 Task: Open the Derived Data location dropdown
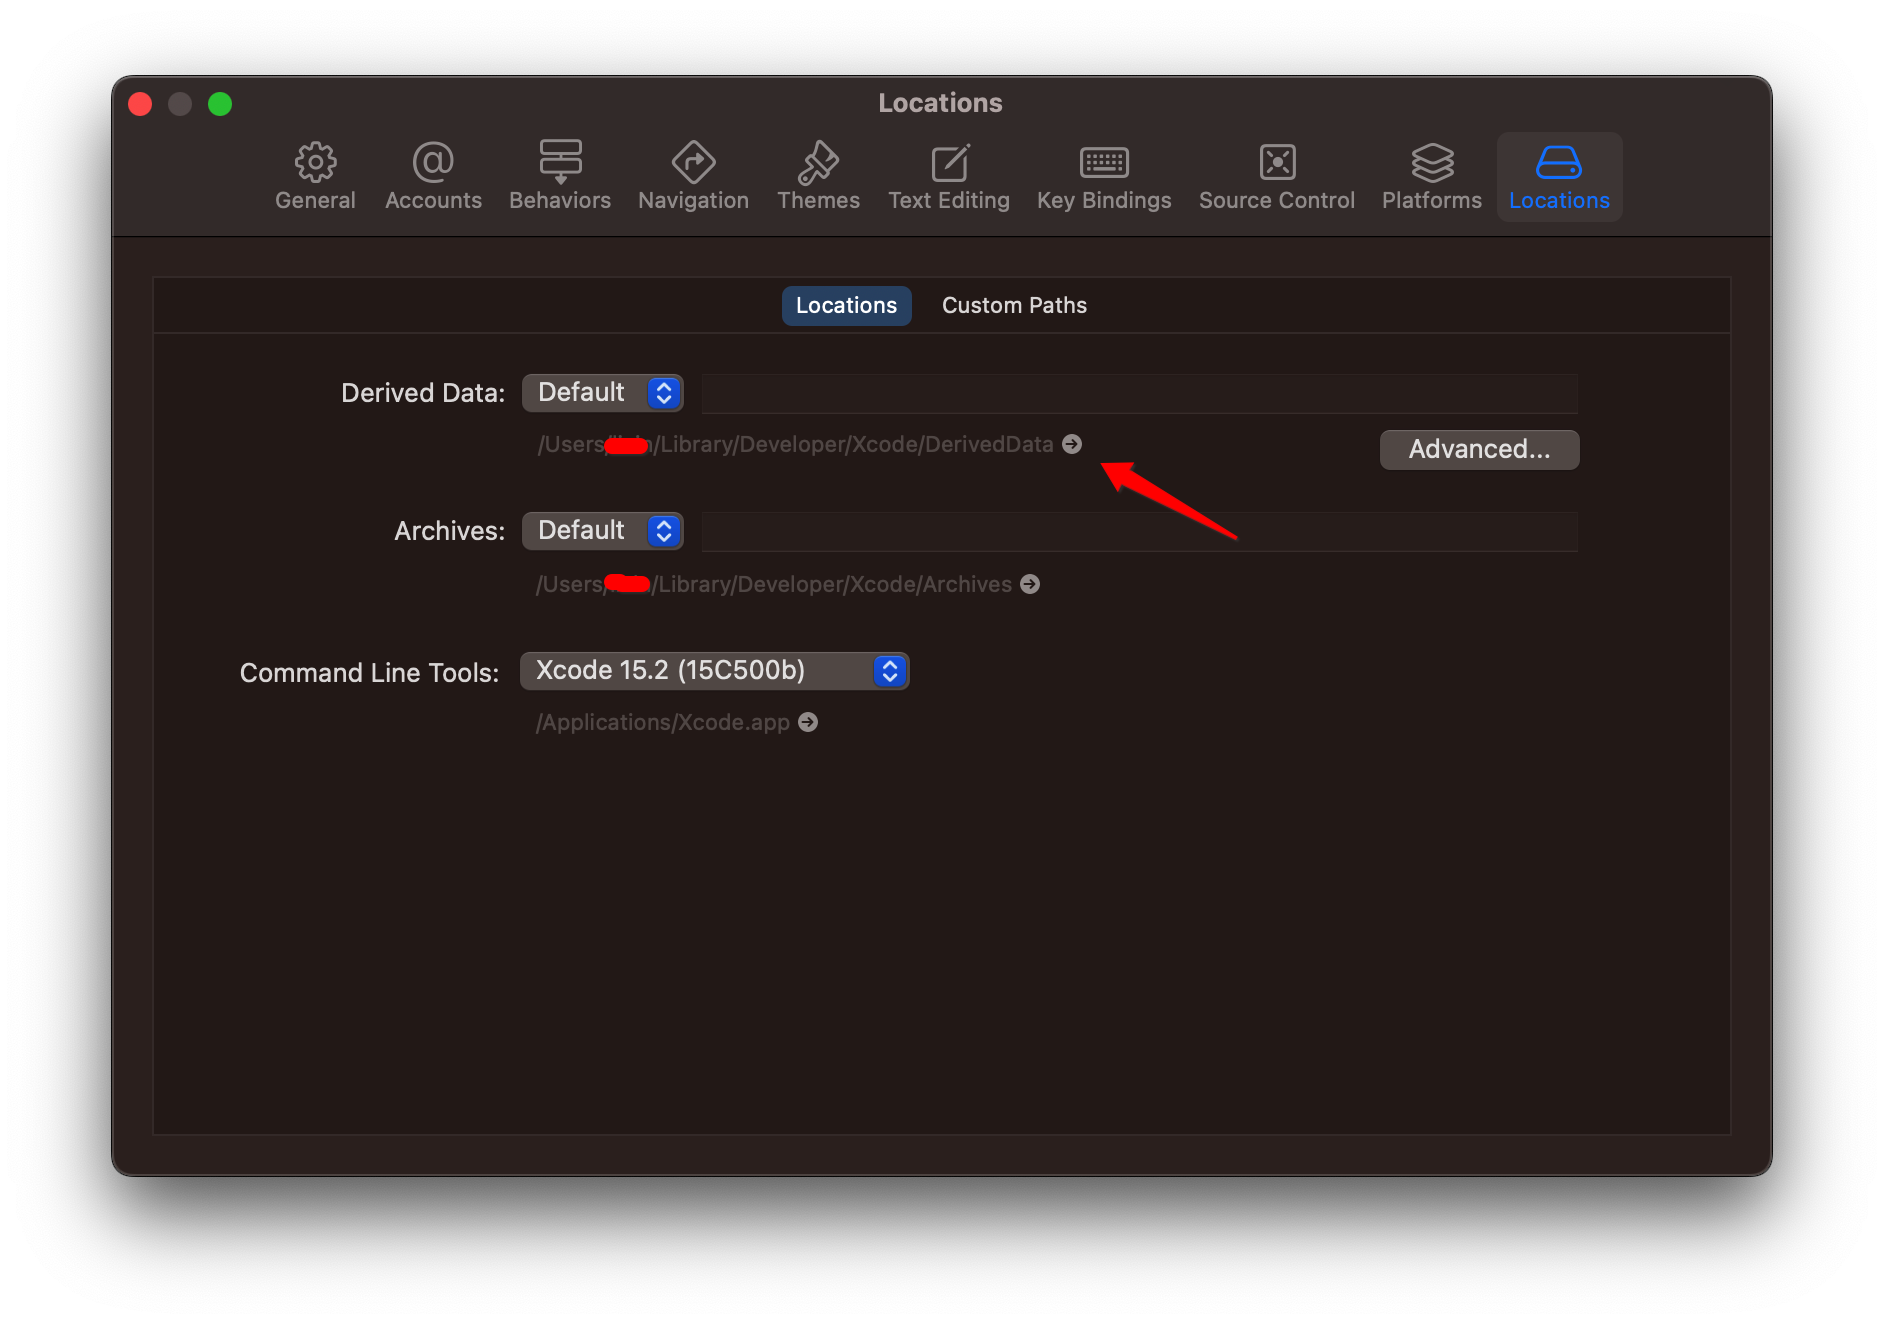click(601, 392)
